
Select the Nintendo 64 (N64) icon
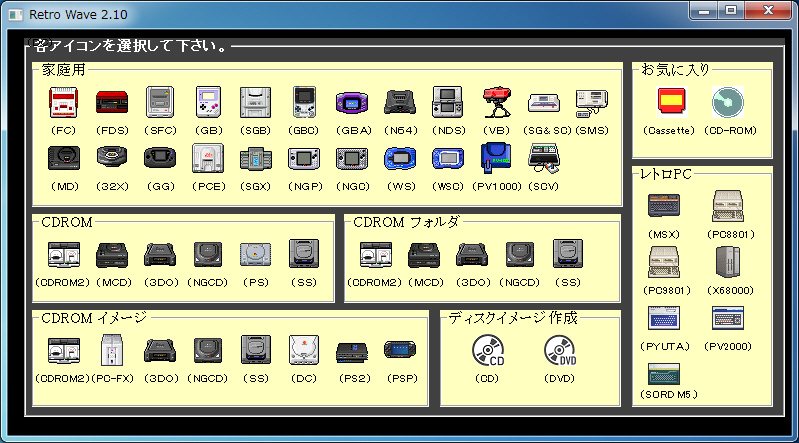tap(400, 102)
